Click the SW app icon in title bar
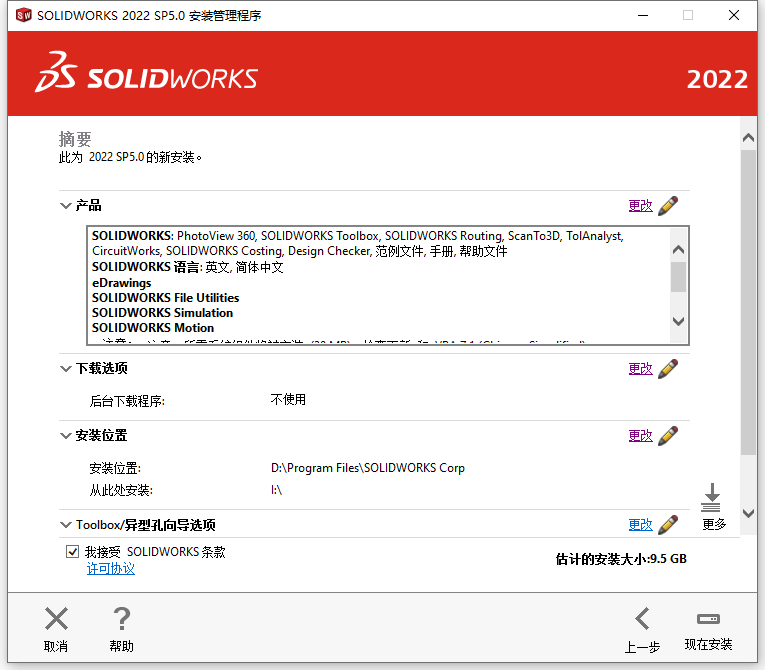Viewport: 765px width, 670px height. tap(23, 15)
